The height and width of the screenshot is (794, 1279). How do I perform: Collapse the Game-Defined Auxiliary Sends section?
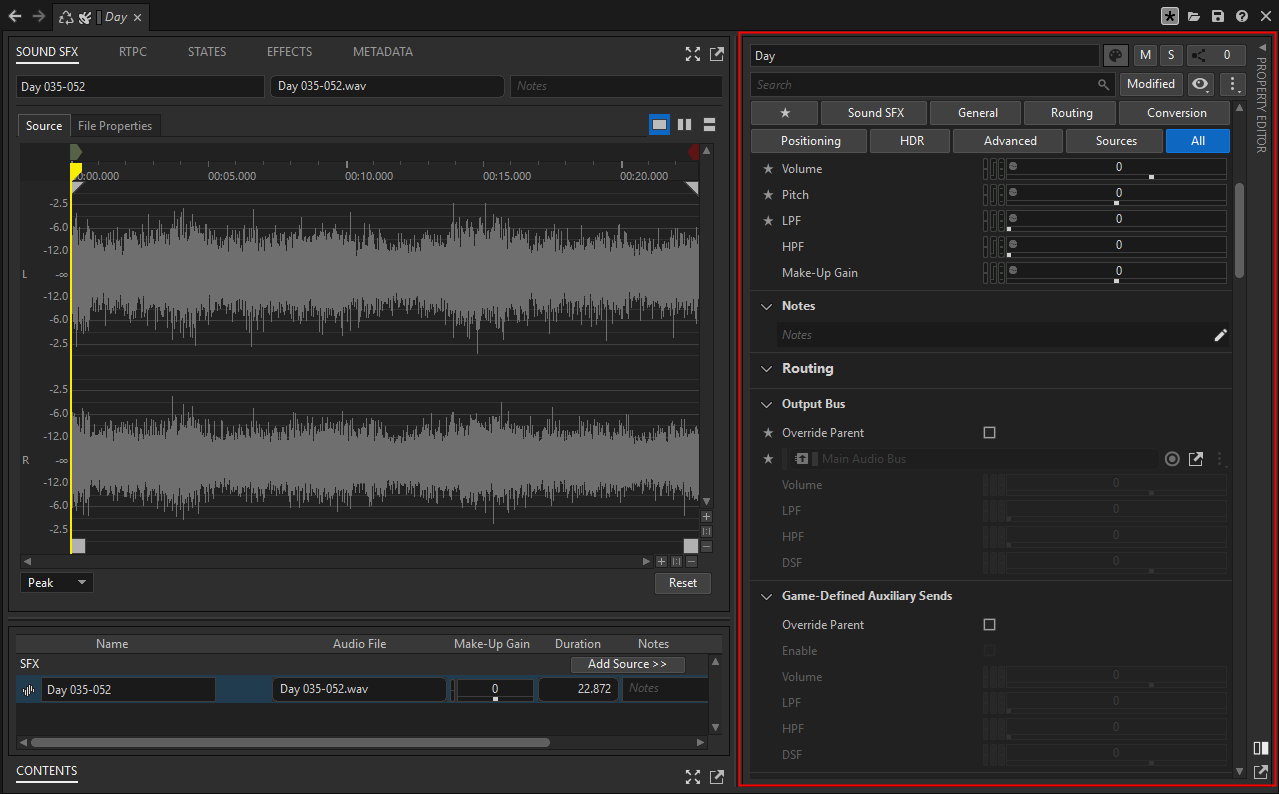coord(767,596)
